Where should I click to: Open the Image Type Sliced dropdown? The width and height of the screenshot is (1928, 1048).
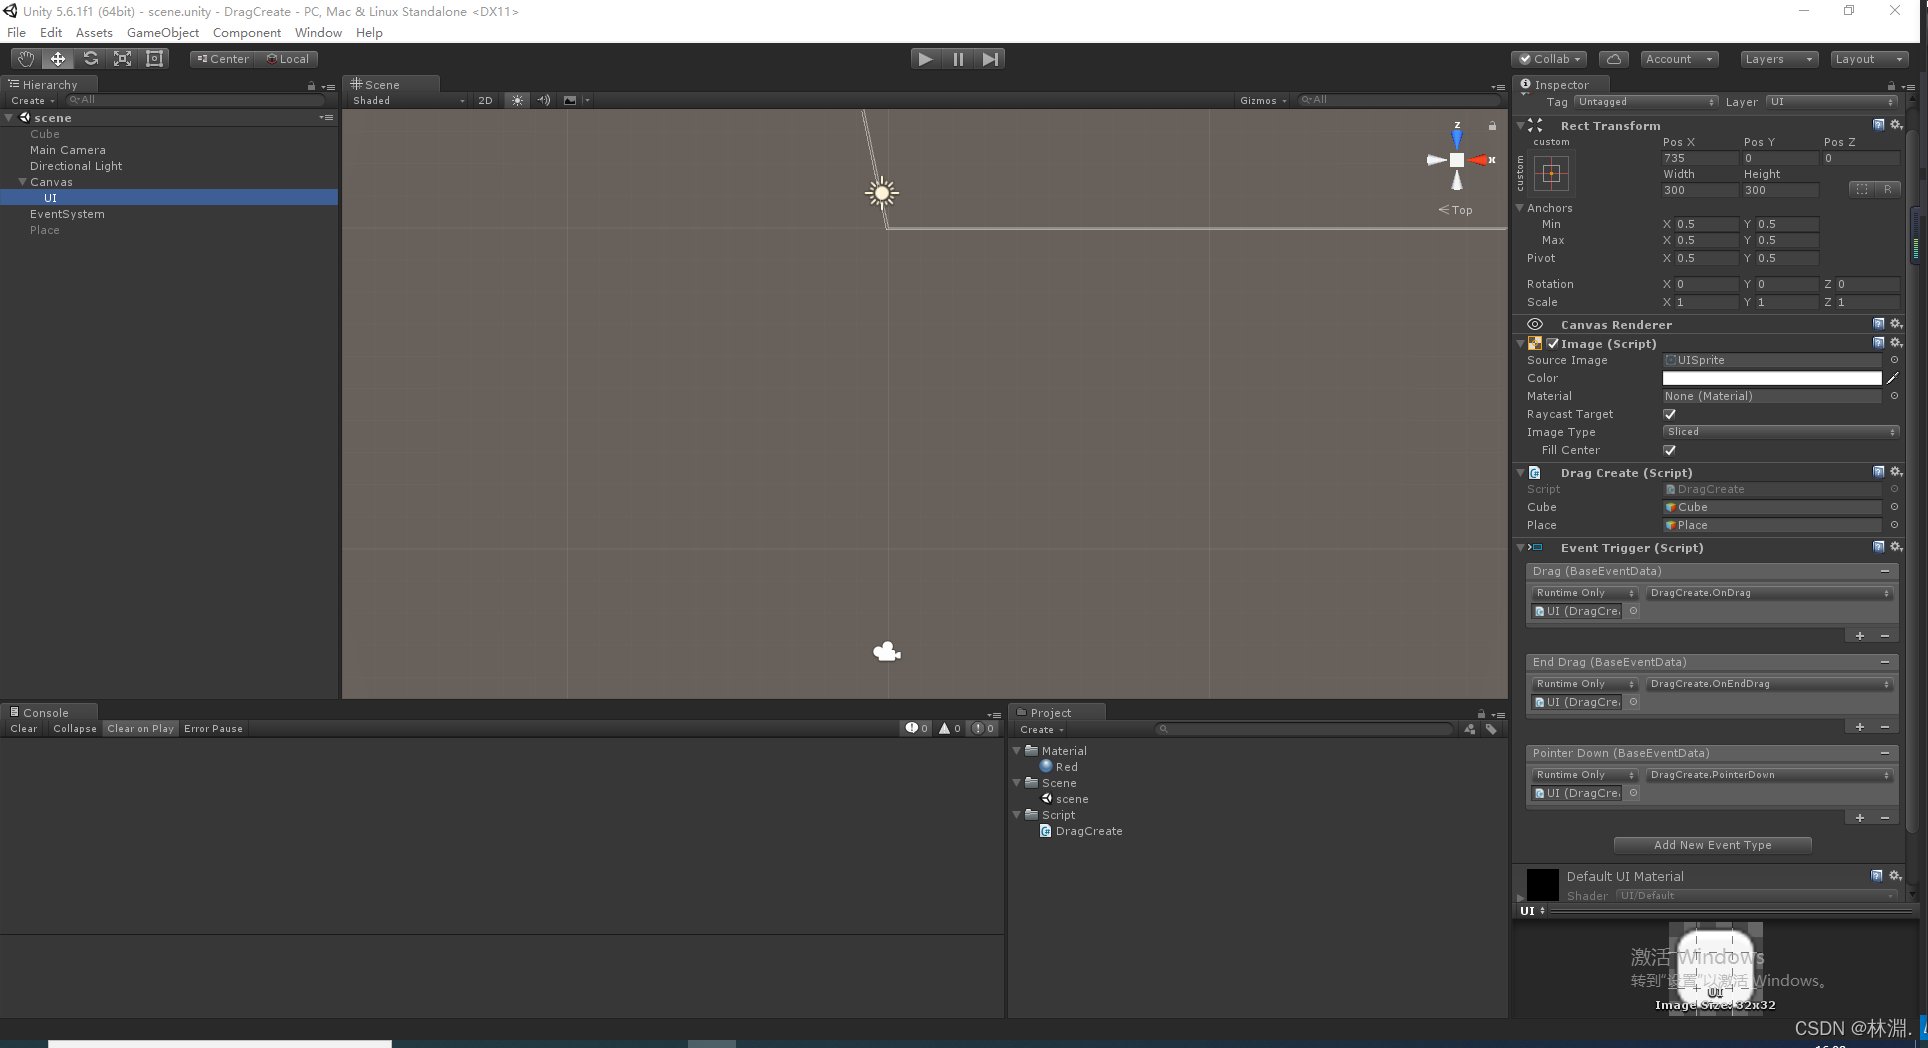(x=1781, y=432)
